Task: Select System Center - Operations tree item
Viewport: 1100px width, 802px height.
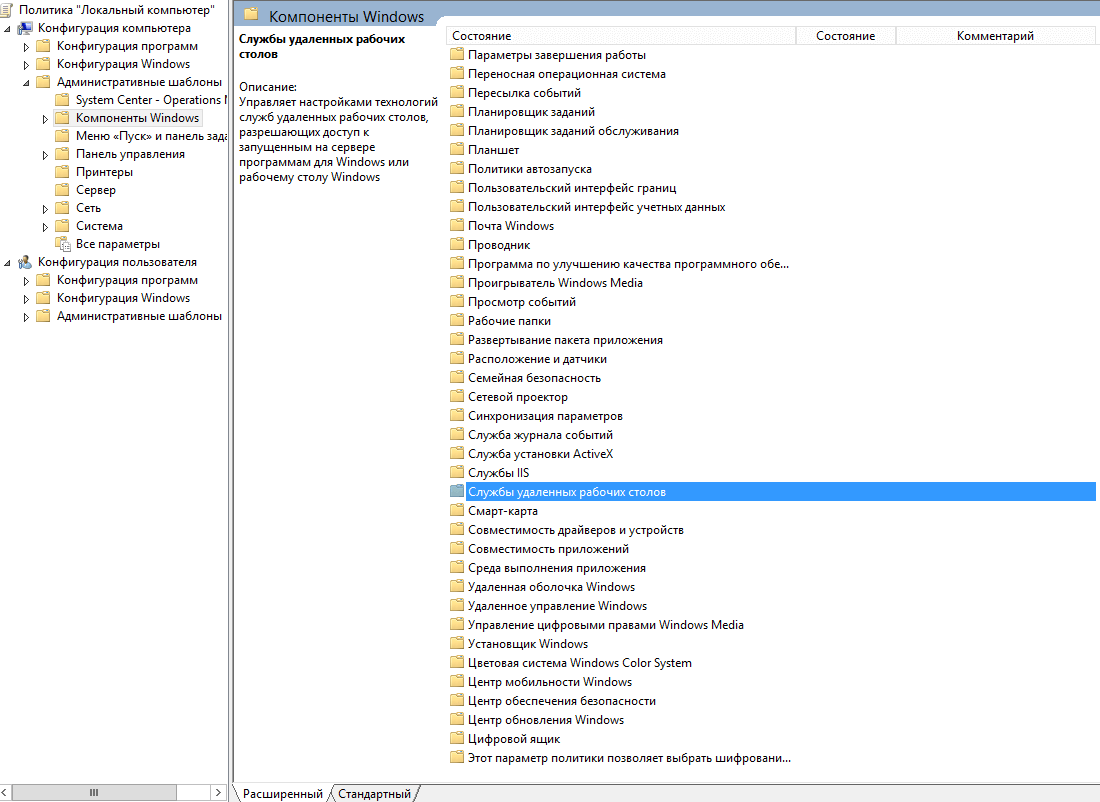Action: tap(151, 100)
